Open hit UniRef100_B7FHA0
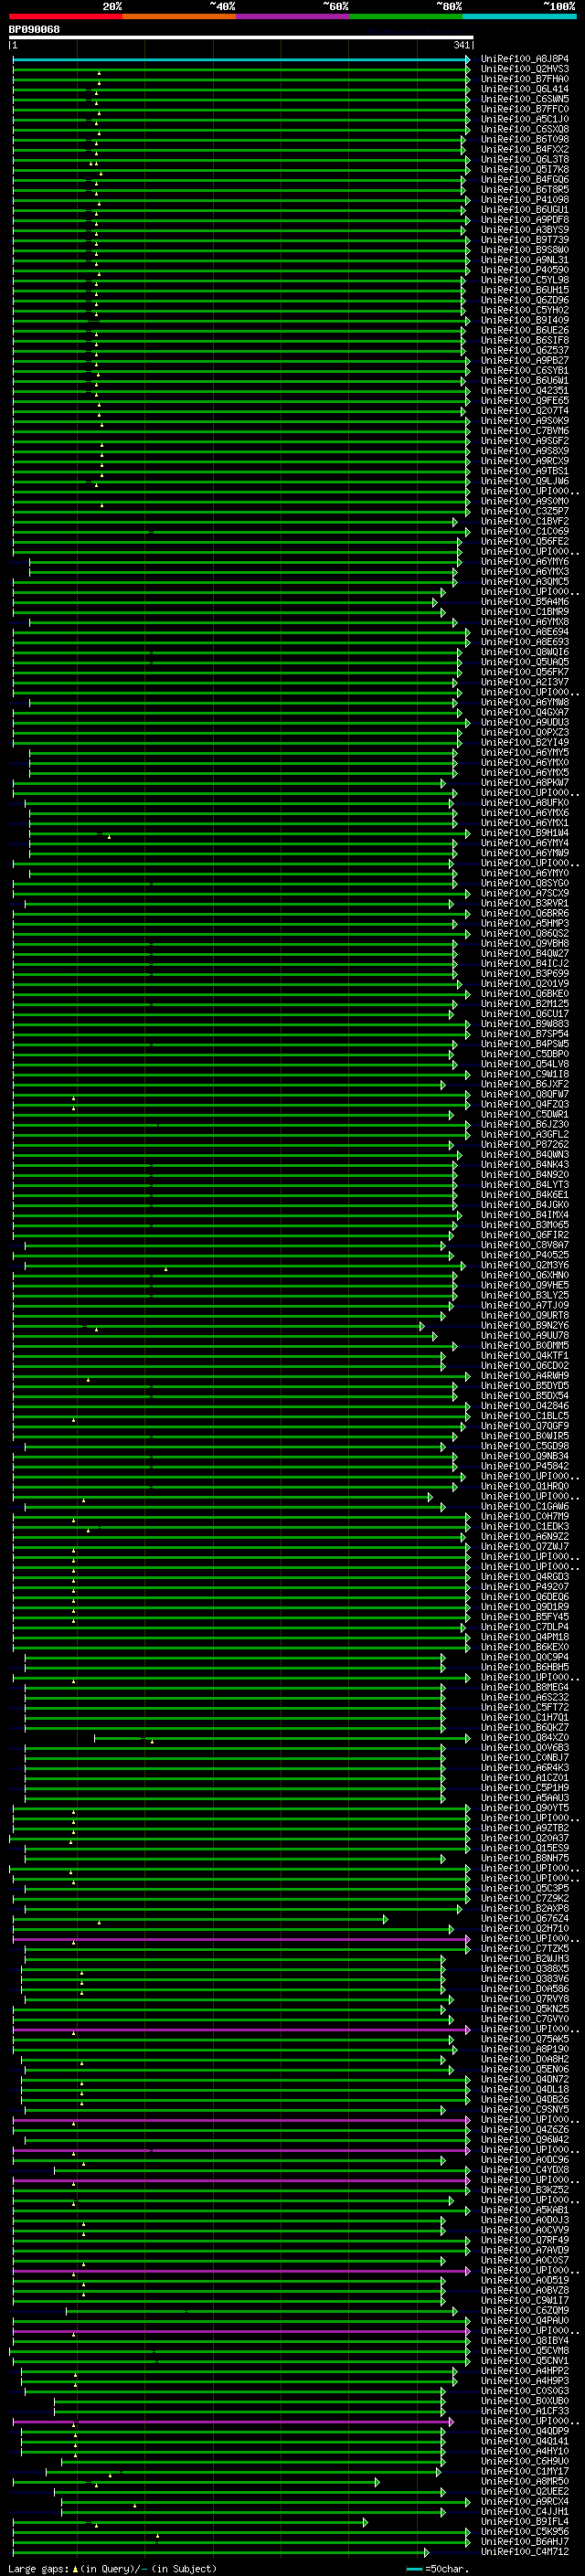This screenshot has height=2576, width=585. pyautogui.click(x=525, y=79)
